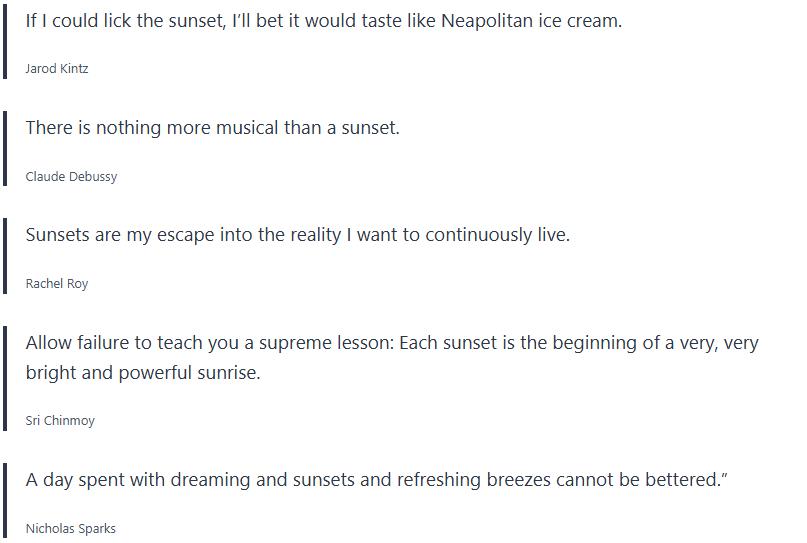Click the quote about refreshing breezes
807x543 pixels.
[376, 480]
